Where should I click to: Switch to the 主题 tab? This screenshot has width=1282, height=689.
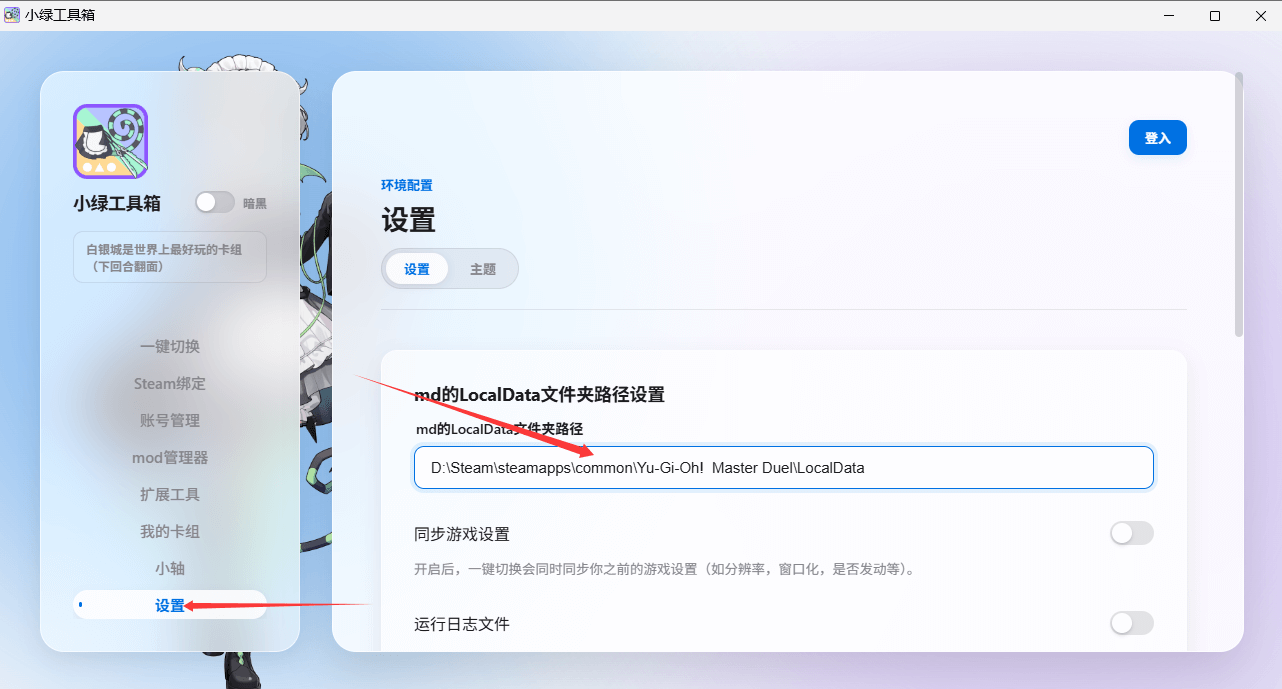[483, 268]
